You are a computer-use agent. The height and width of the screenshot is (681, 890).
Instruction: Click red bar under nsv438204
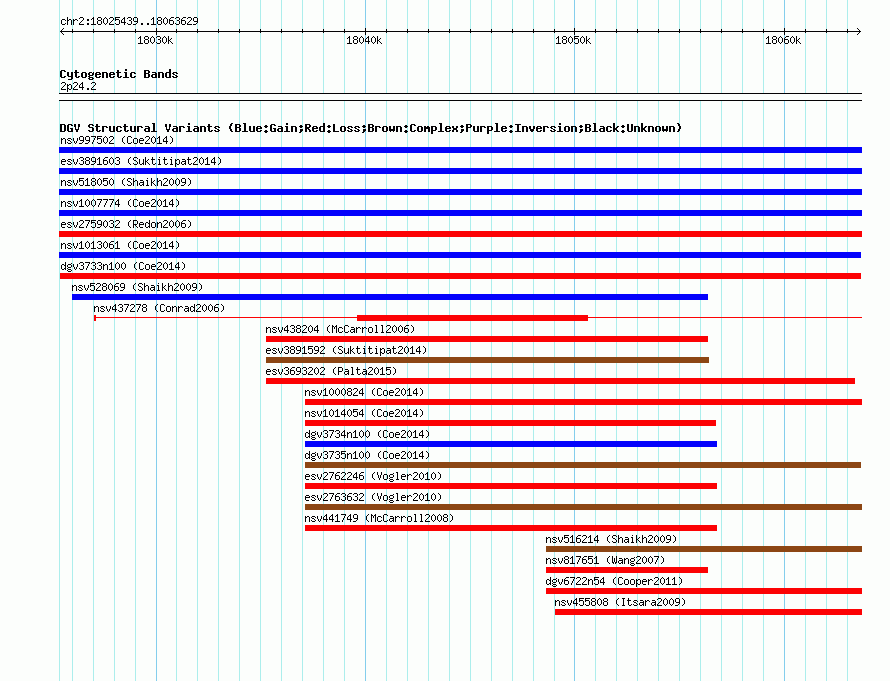487,339
